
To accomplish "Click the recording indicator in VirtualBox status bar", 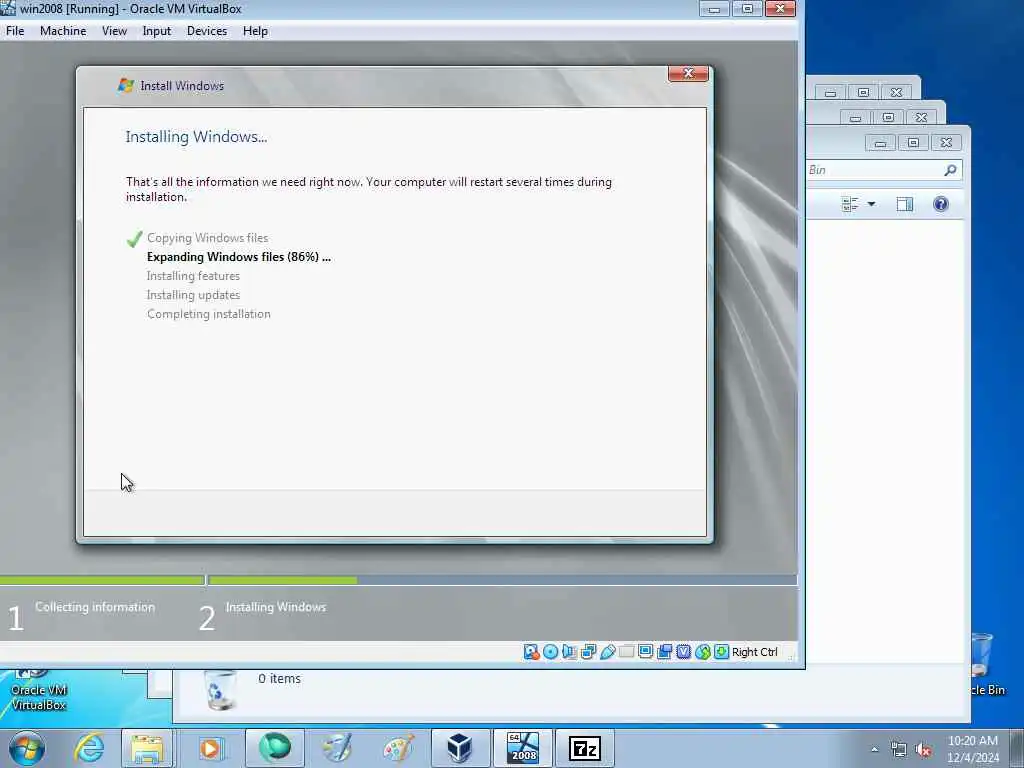I will point(664,652).
